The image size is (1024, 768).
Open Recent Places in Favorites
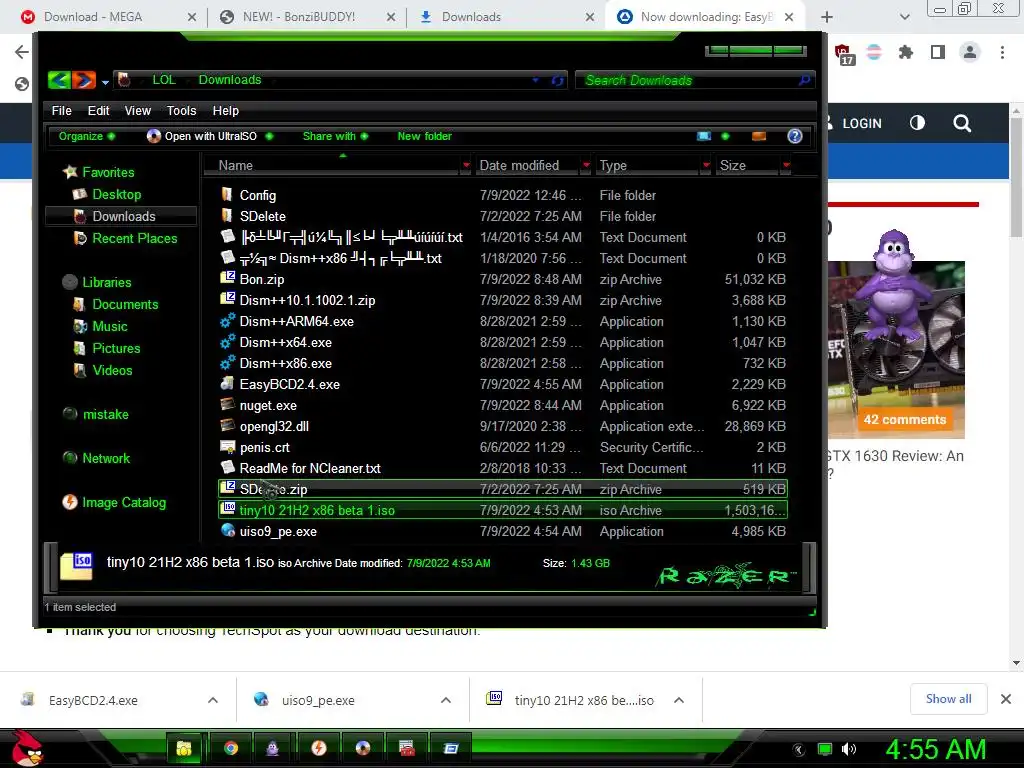click(x=135, y=238)
